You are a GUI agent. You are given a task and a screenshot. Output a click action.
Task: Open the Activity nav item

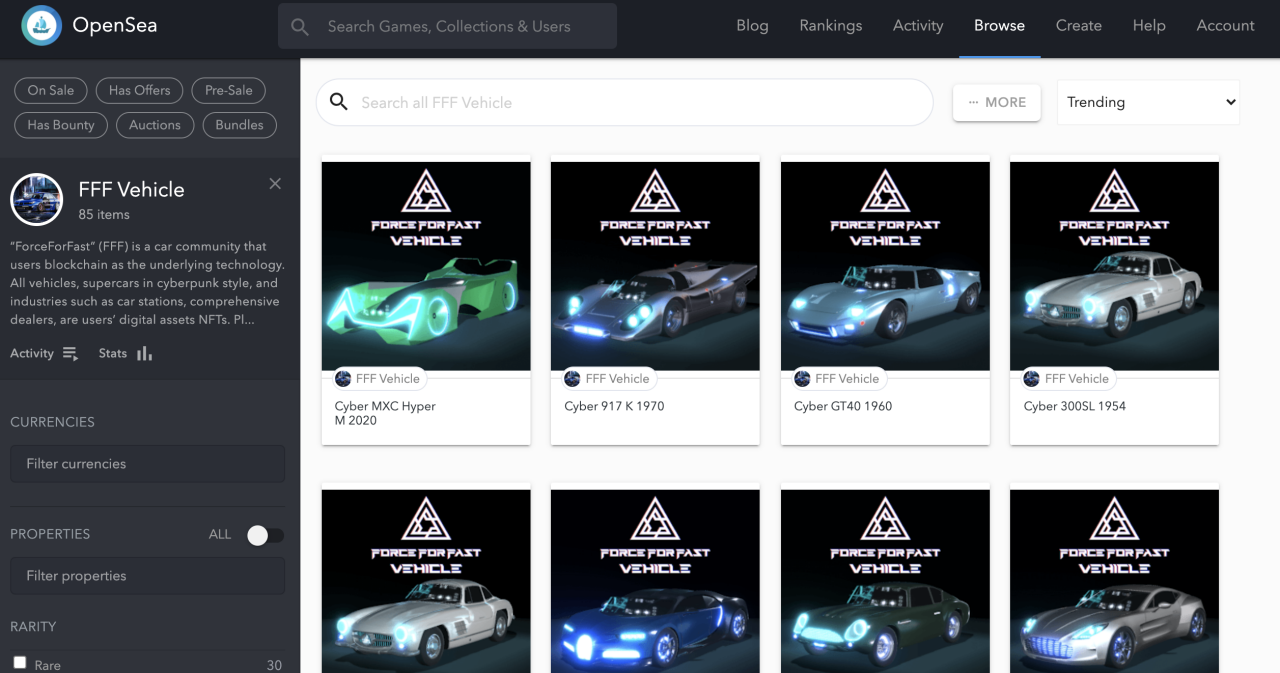(x=918, y=26)
